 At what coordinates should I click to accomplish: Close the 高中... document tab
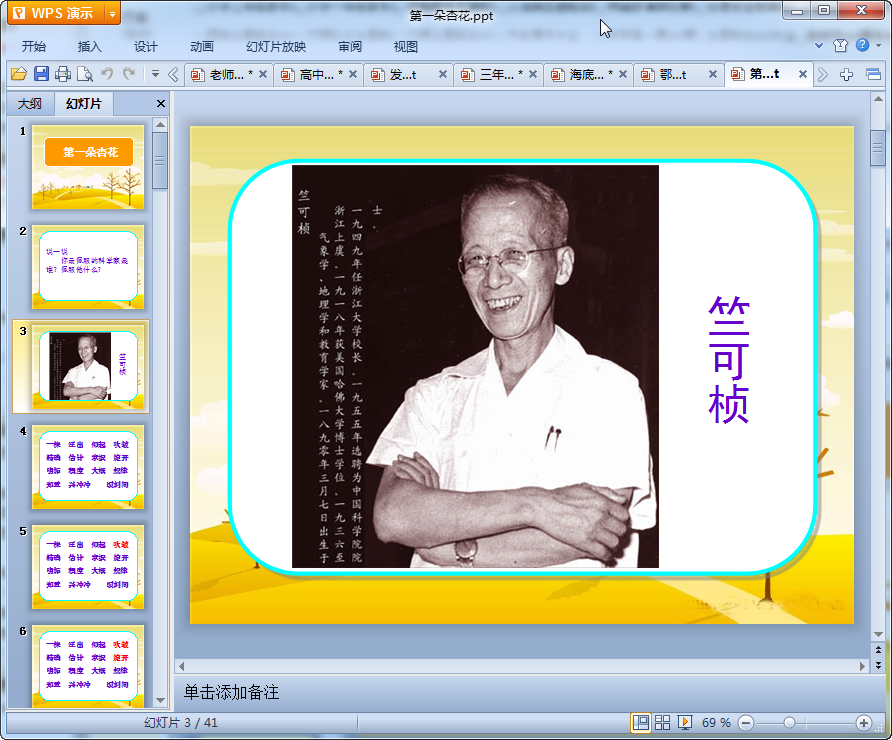point(353,74)
